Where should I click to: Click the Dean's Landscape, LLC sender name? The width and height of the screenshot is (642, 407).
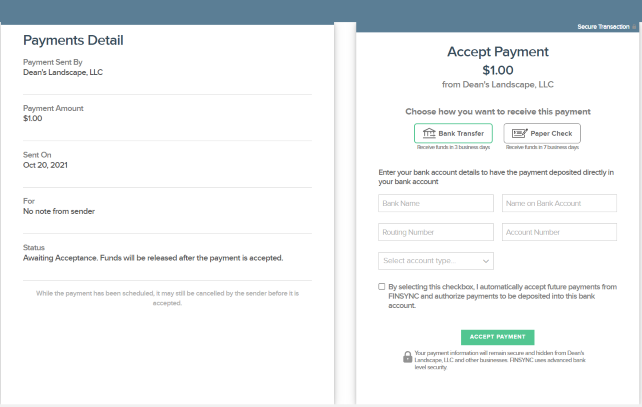tap(63, 72)
